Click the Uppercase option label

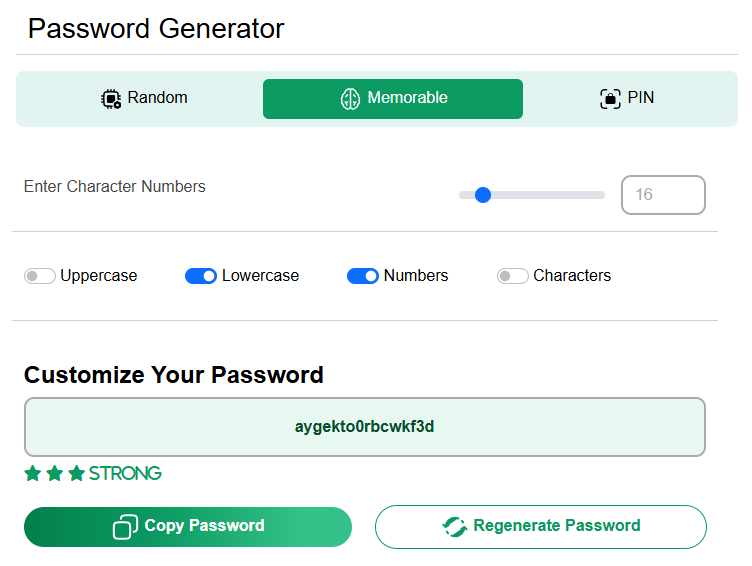click(99, 276)
